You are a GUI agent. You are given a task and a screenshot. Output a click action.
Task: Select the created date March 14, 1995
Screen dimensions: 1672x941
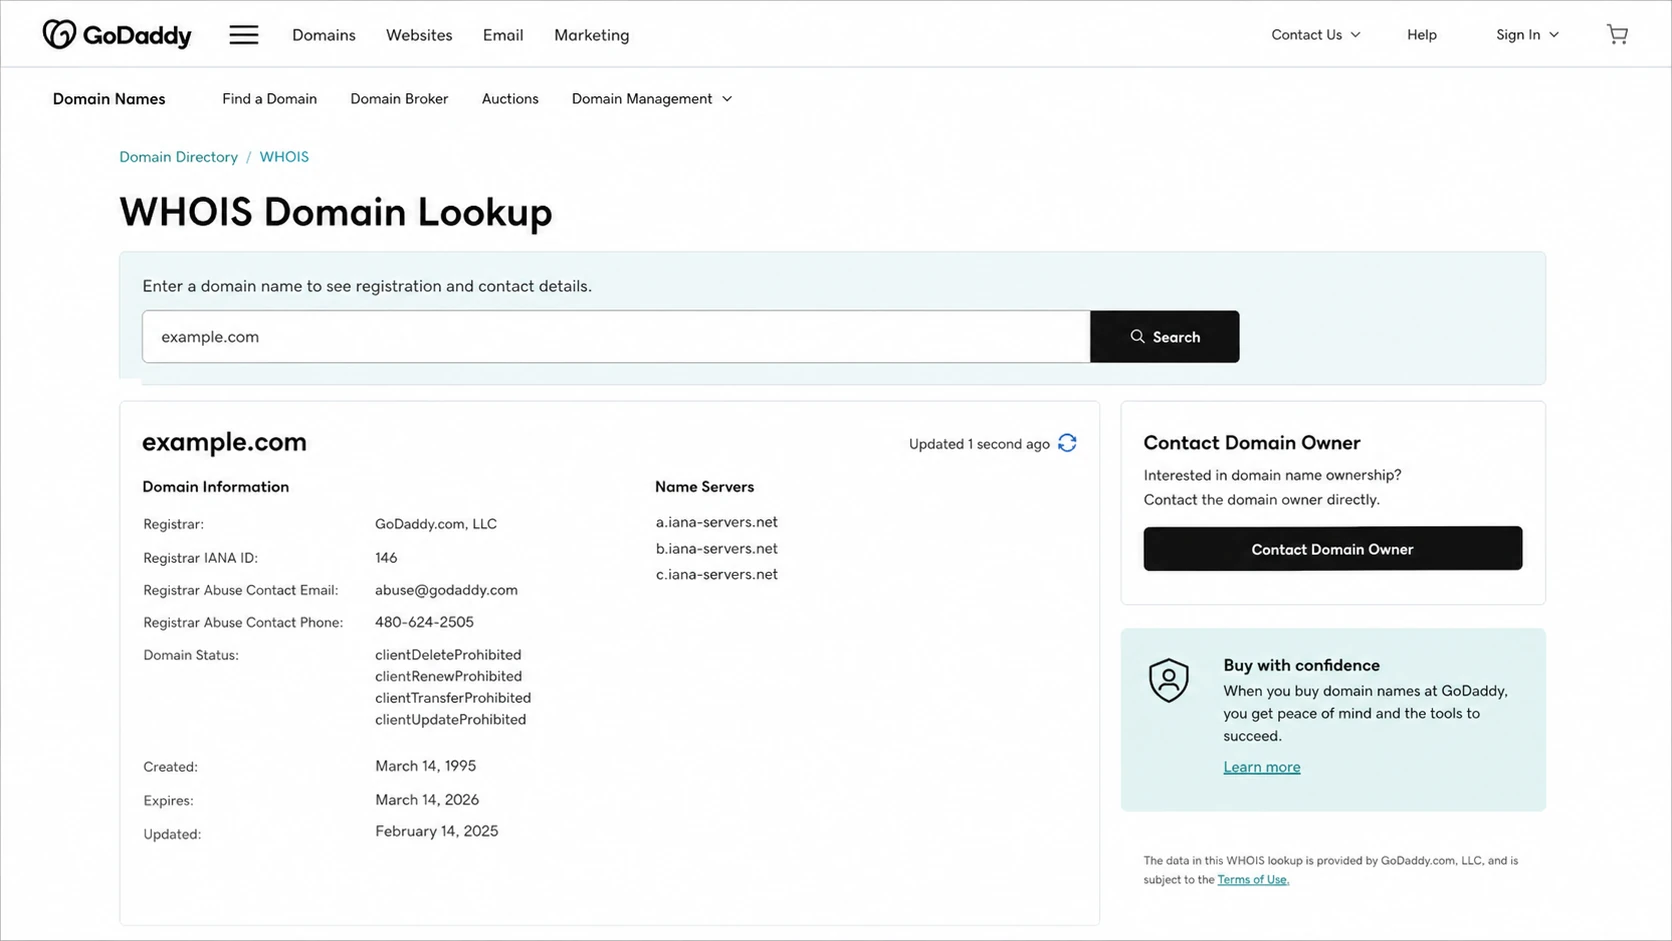[x=425, y=766]
